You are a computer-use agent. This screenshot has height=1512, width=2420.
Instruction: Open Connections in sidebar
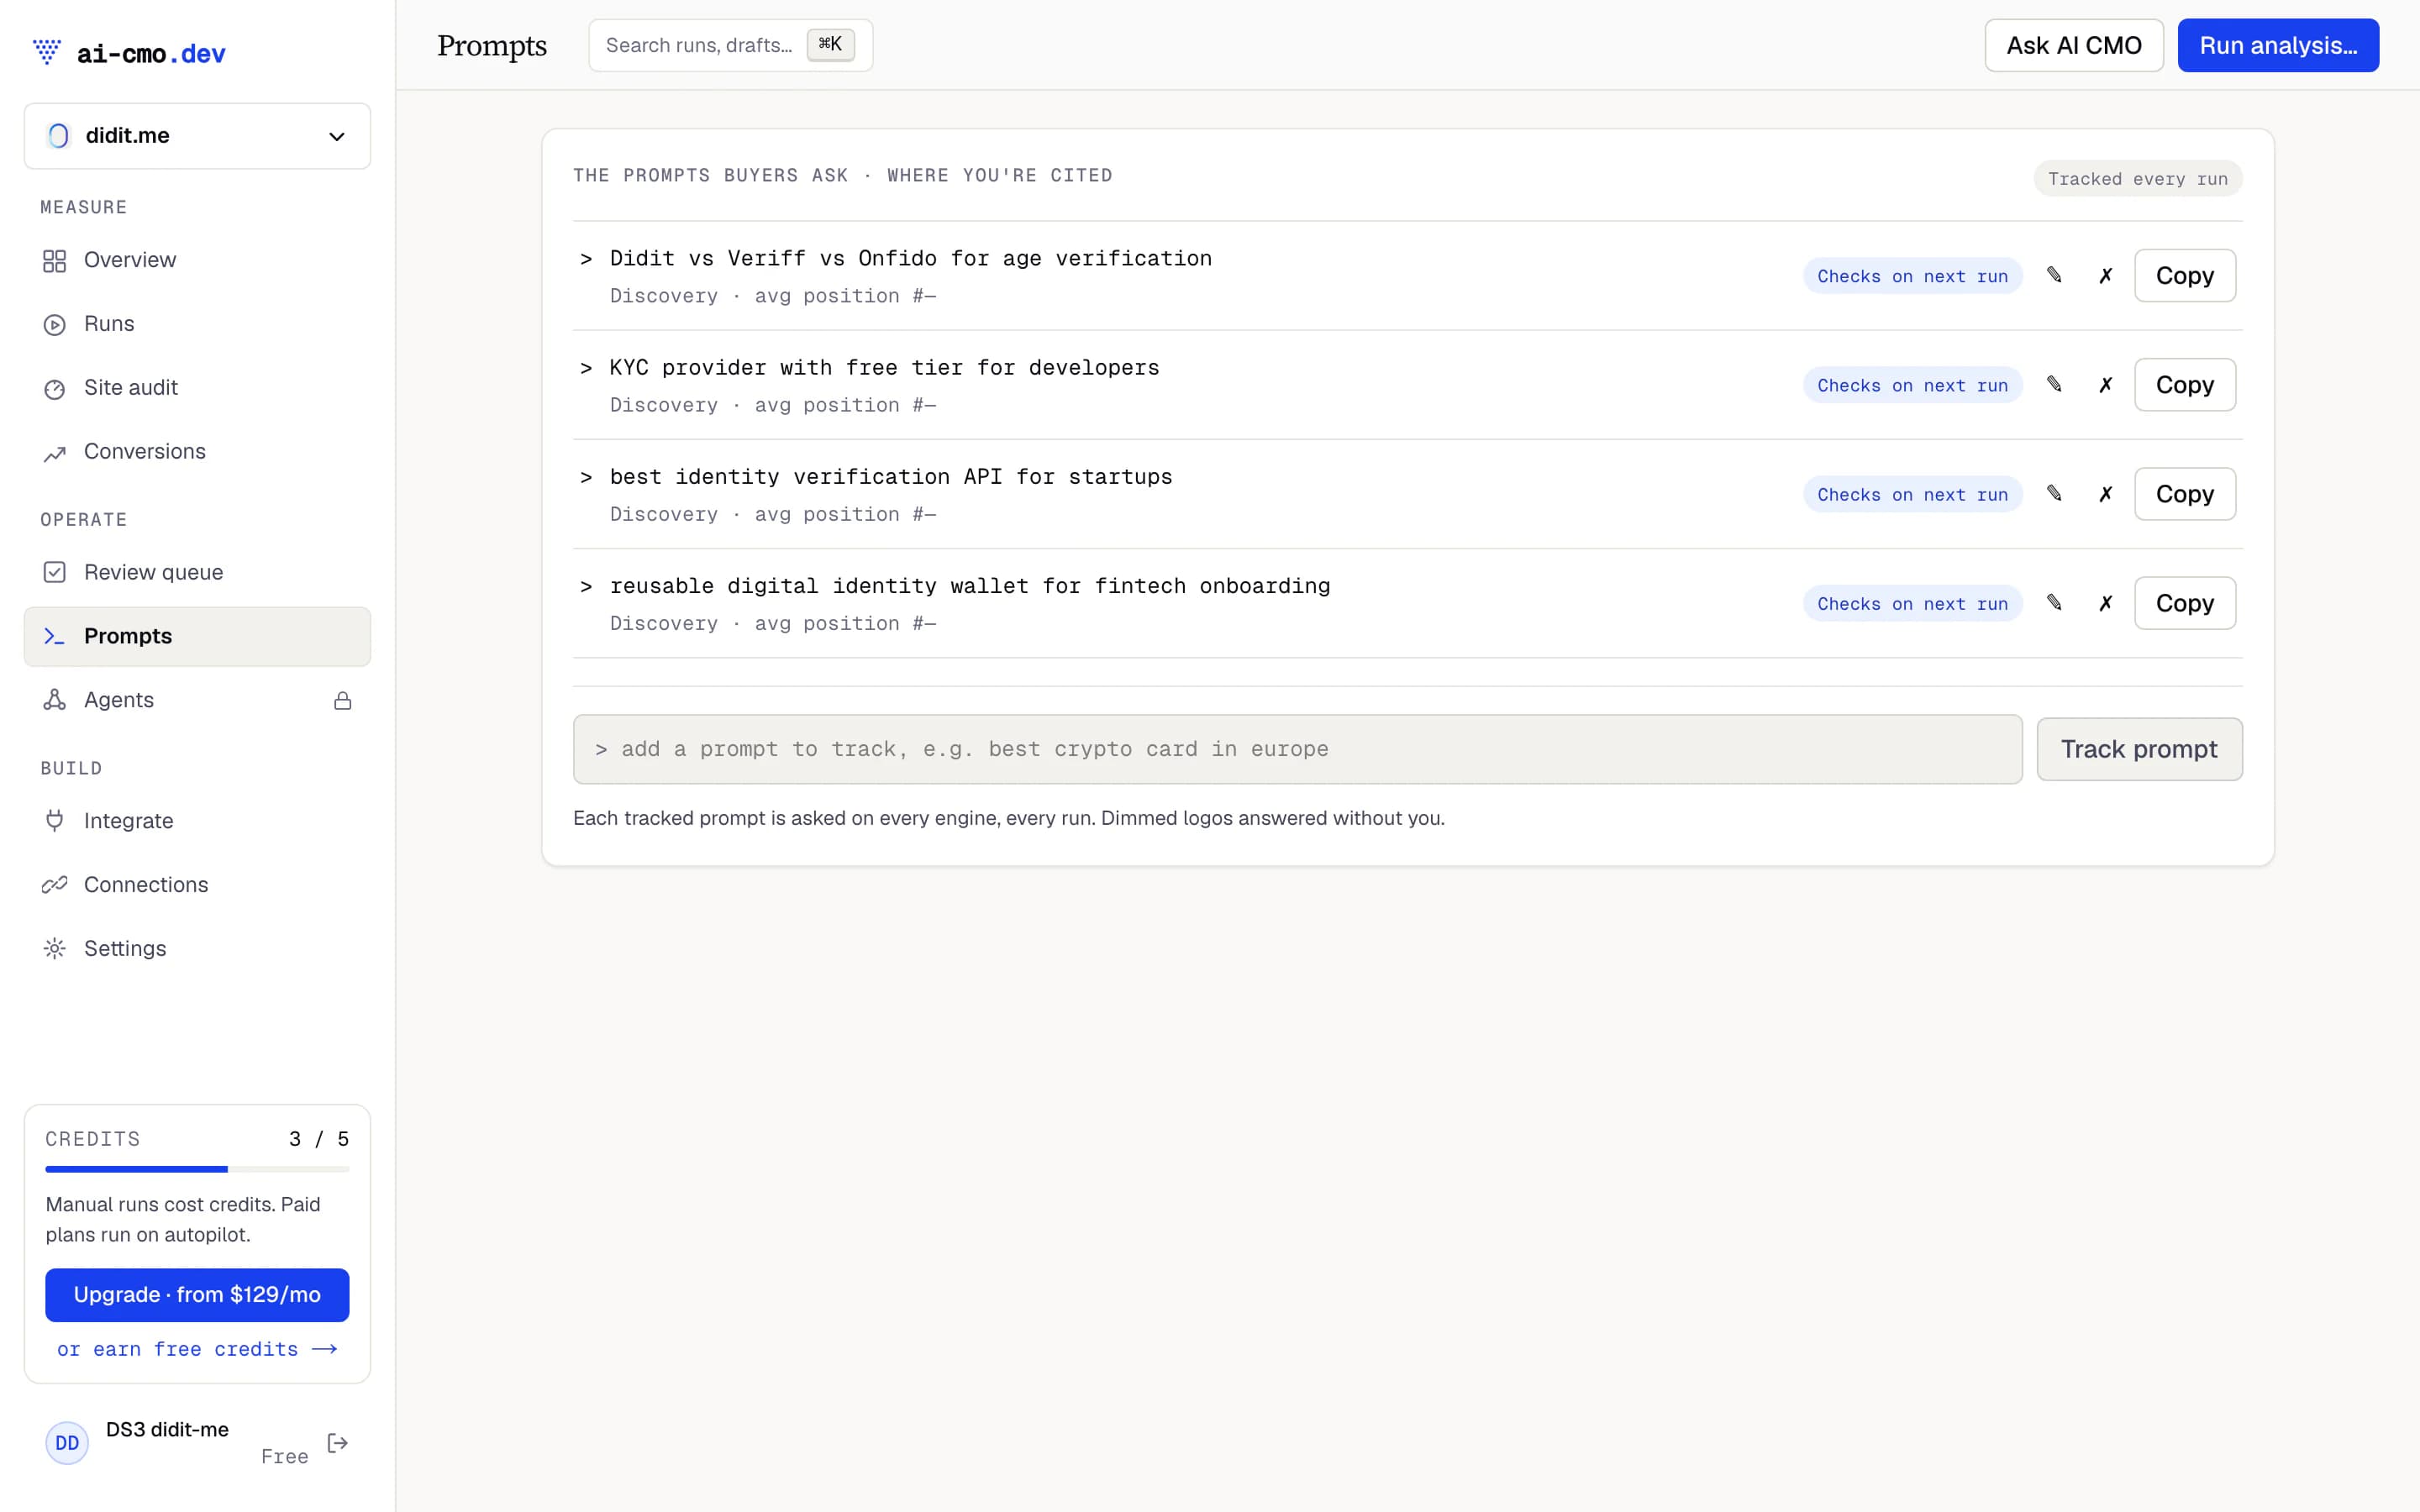pyautogui.click(x=197, y=885)
